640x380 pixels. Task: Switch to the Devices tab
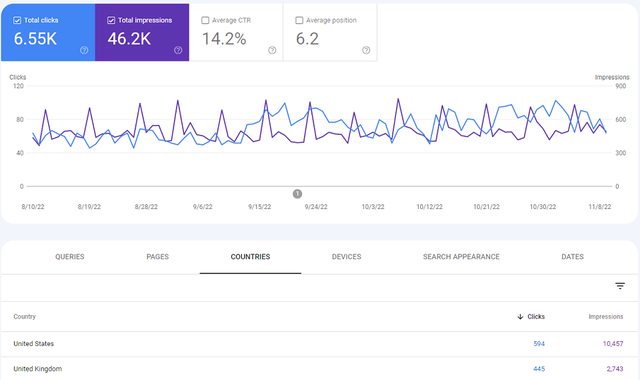coord(347,257)
